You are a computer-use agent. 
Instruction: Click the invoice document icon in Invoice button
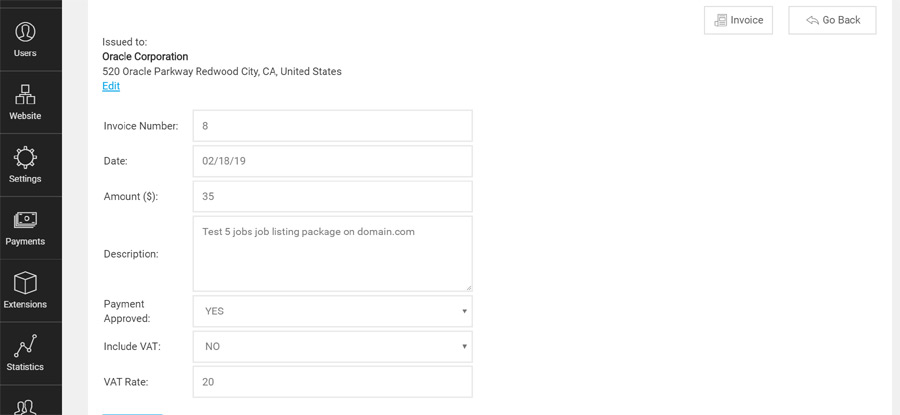pyautogui.click(x=720, y=20)
